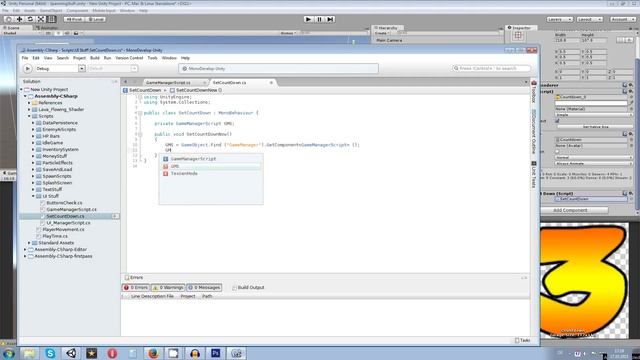Open the Project menu in MonoDevelop
Viewport: 640px width, 360px height.
point(79,58)
